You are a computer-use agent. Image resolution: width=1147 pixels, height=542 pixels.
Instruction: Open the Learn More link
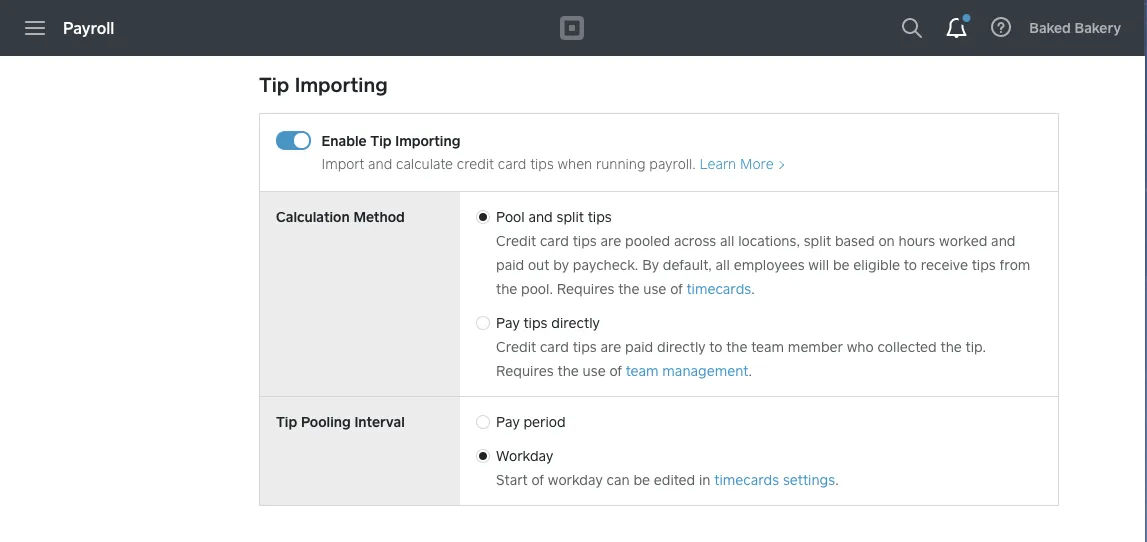click(742, 164)
